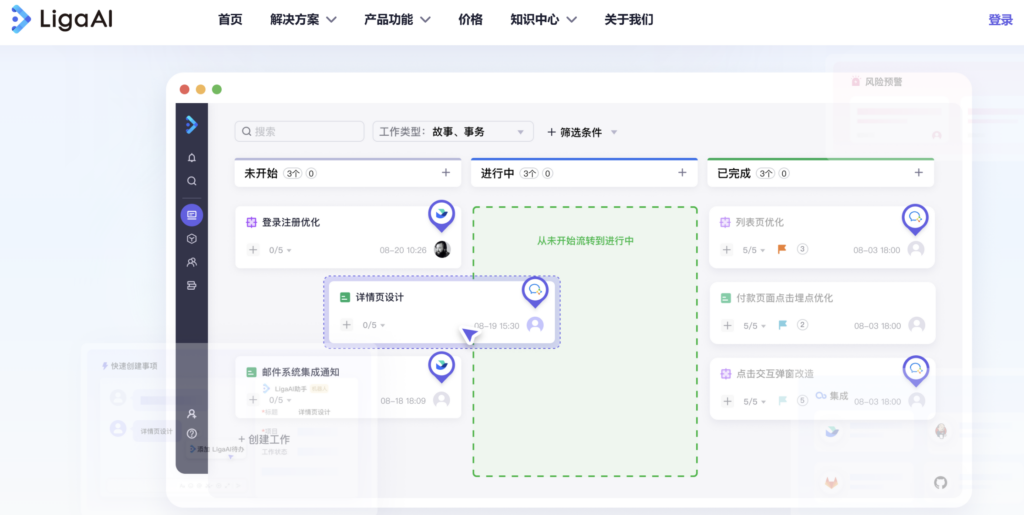Click the pin badge on the 登录注册优化 card
The image size is (1024, 515).
pos(441,215)
